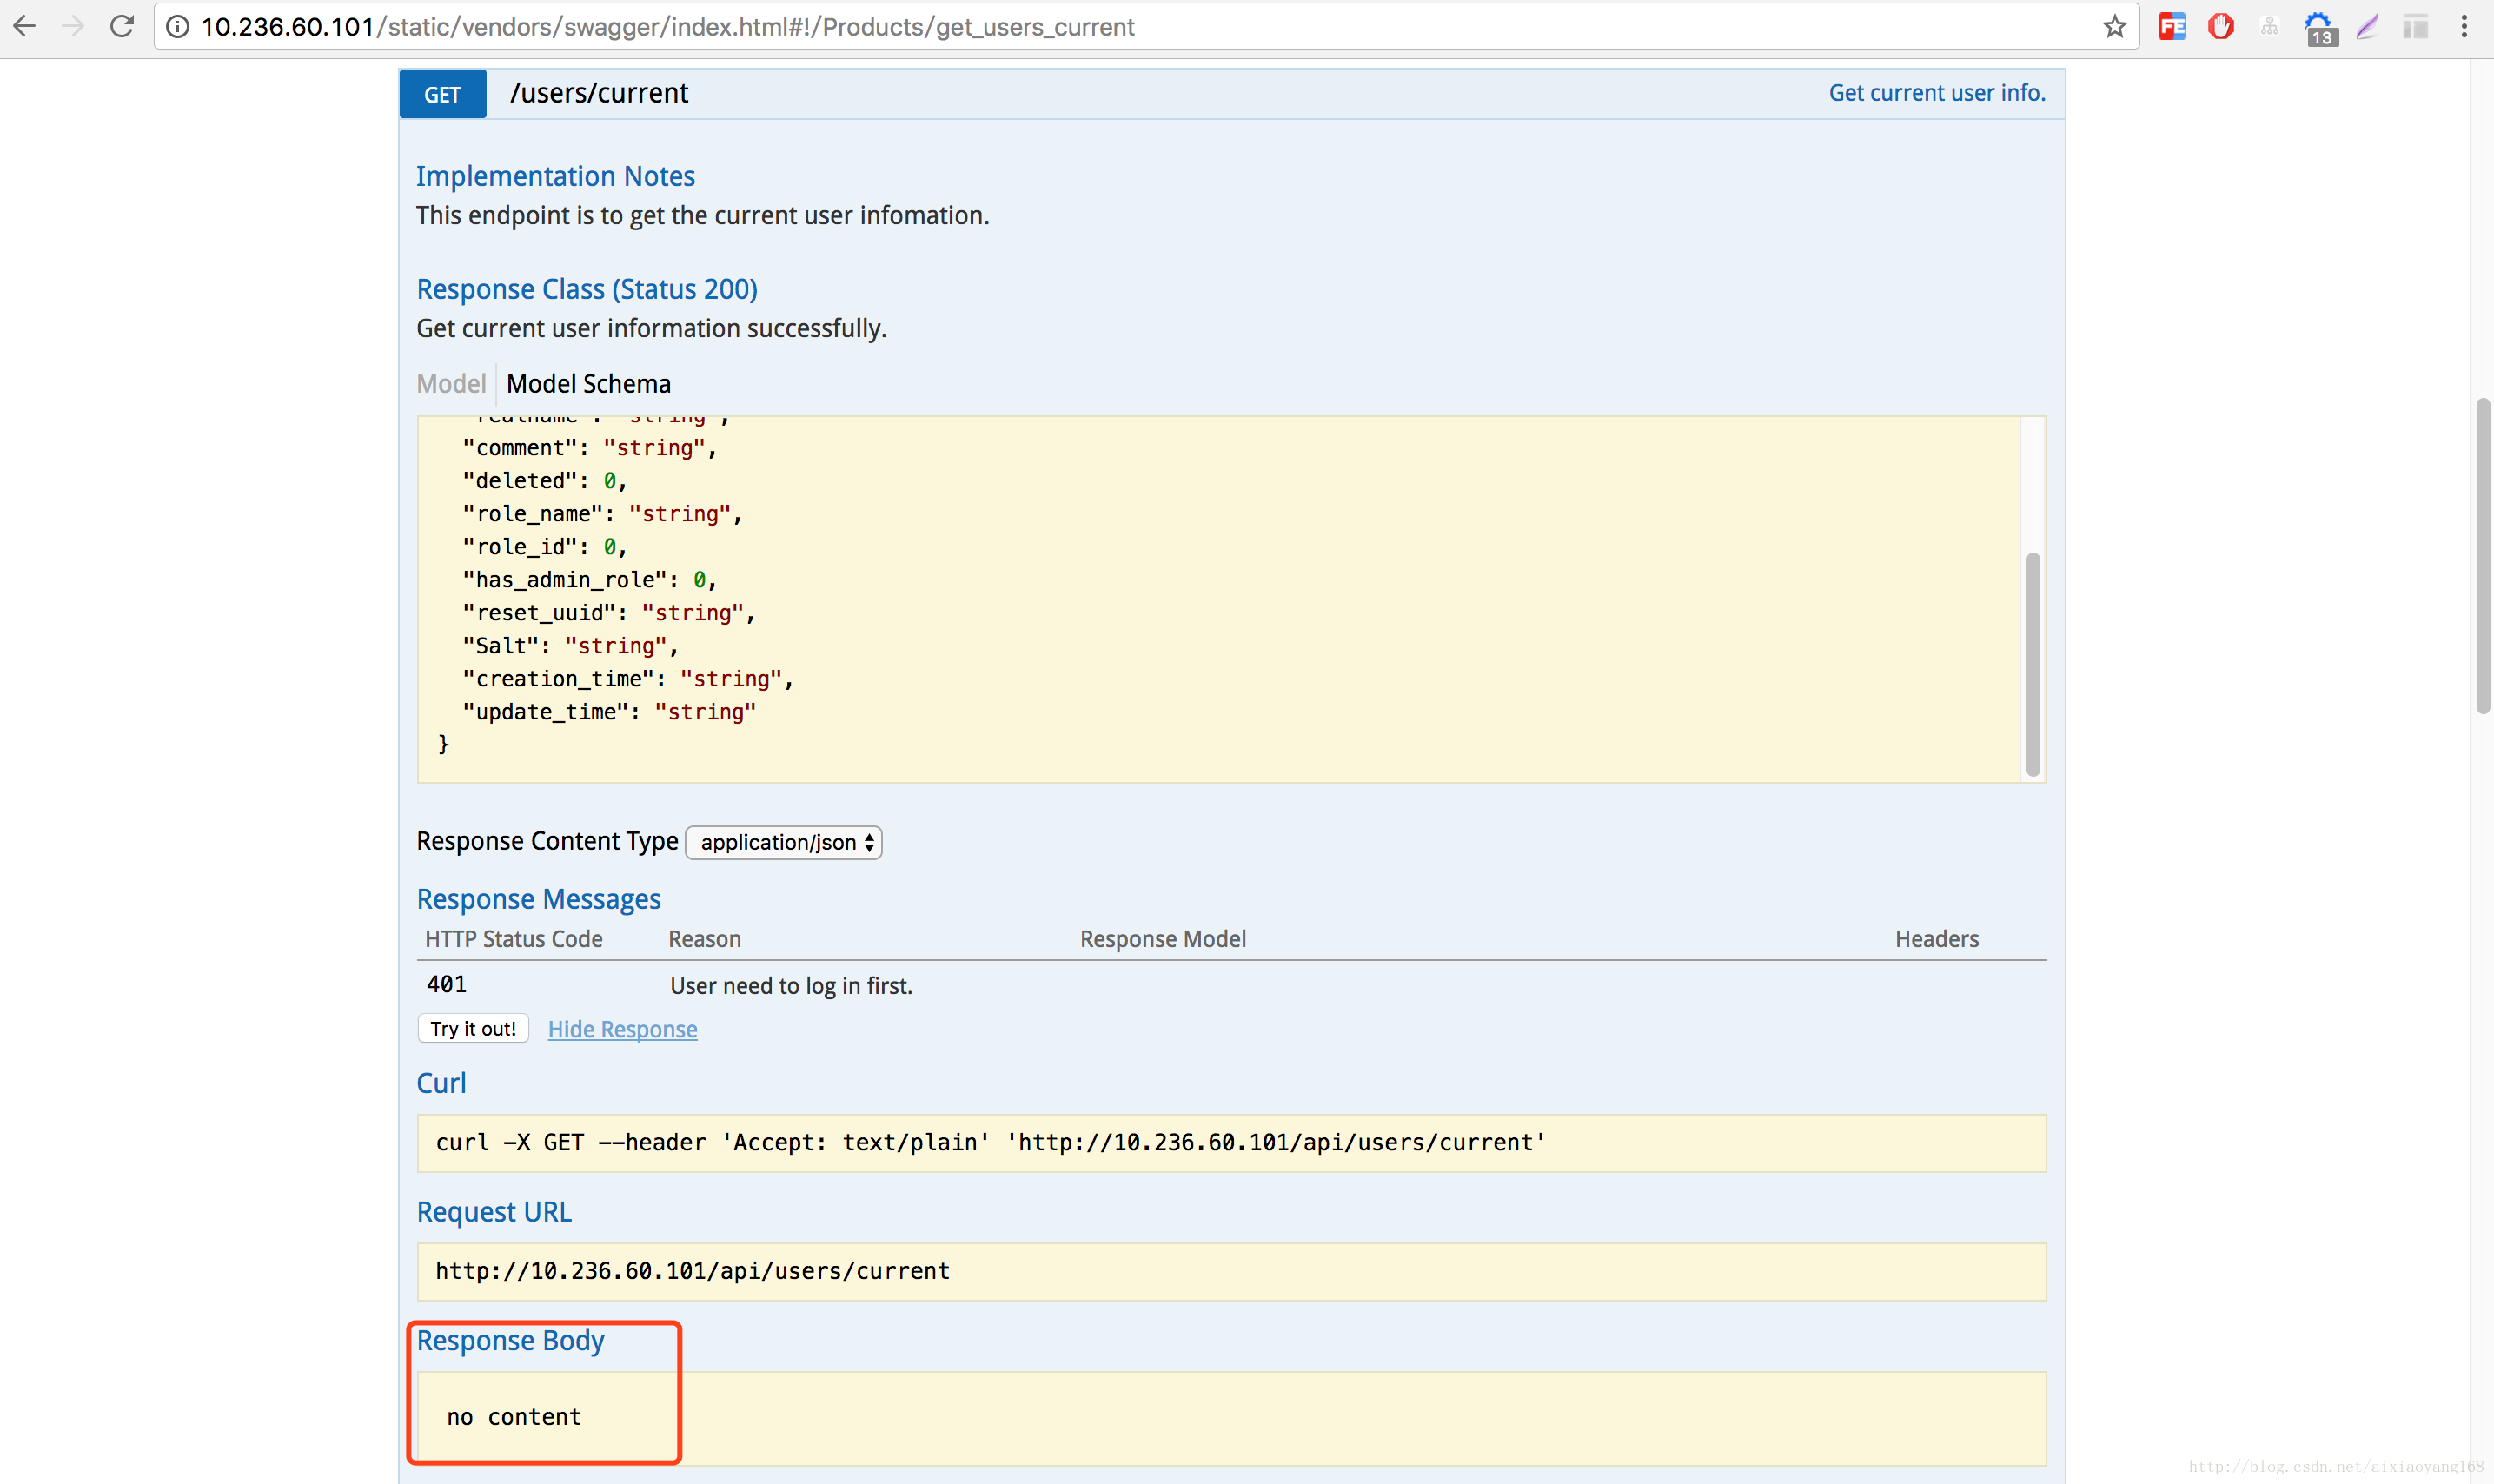Bookmark this page with the star icon
This screenshot has height=1484, width=2494.
[x=2114, y=27]
